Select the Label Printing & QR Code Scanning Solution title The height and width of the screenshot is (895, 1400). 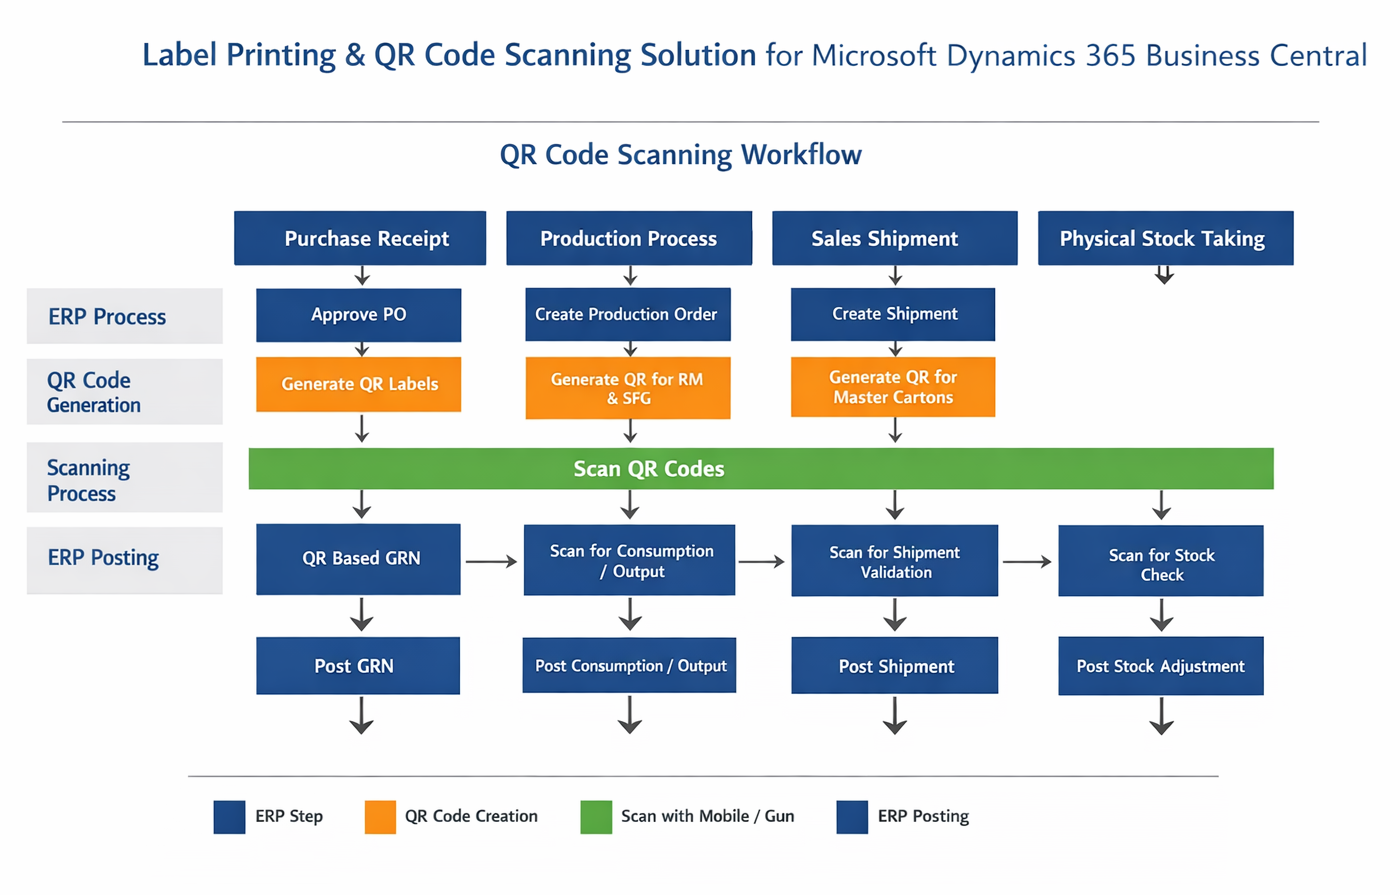pyautogui.click(x=449, y=54)
